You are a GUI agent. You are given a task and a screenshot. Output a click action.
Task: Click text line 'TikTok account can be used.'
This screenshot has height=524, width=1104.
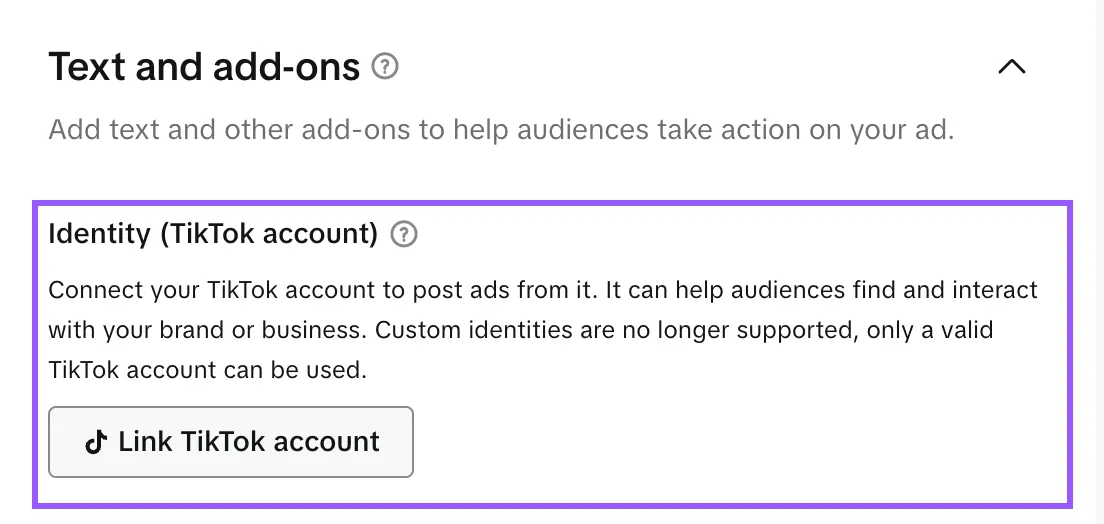[x=208, y=369]
